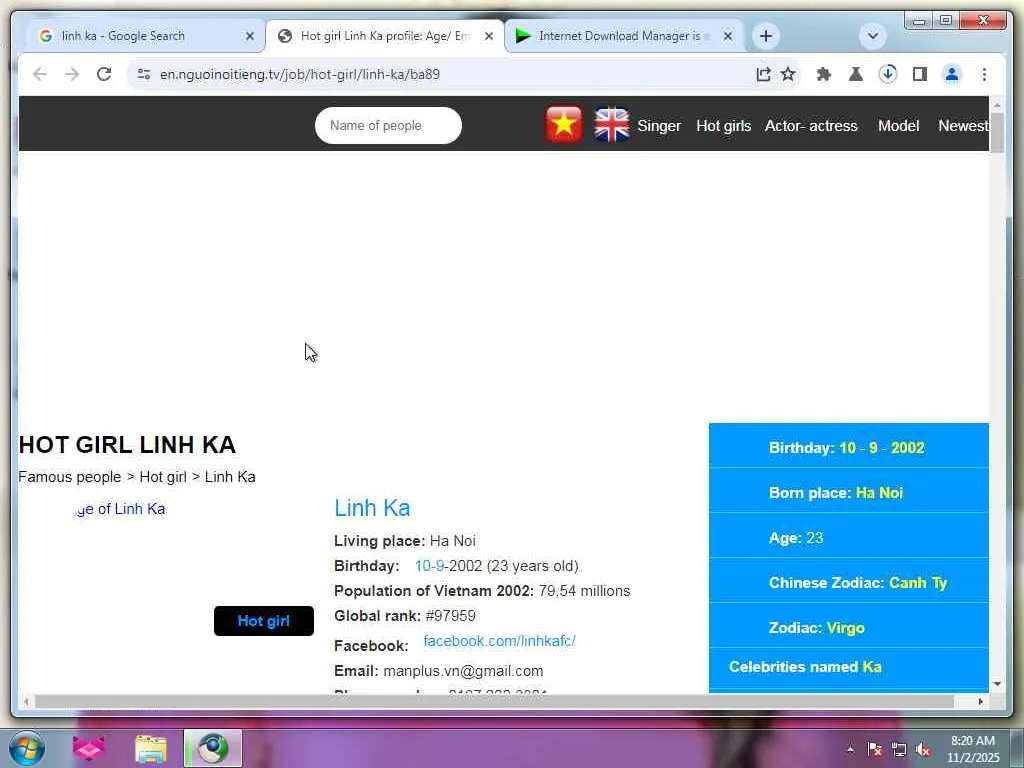The width and height of the screenshot is (1024, 768).
Task: View site information icon in address bar
Action: (144, 74)
